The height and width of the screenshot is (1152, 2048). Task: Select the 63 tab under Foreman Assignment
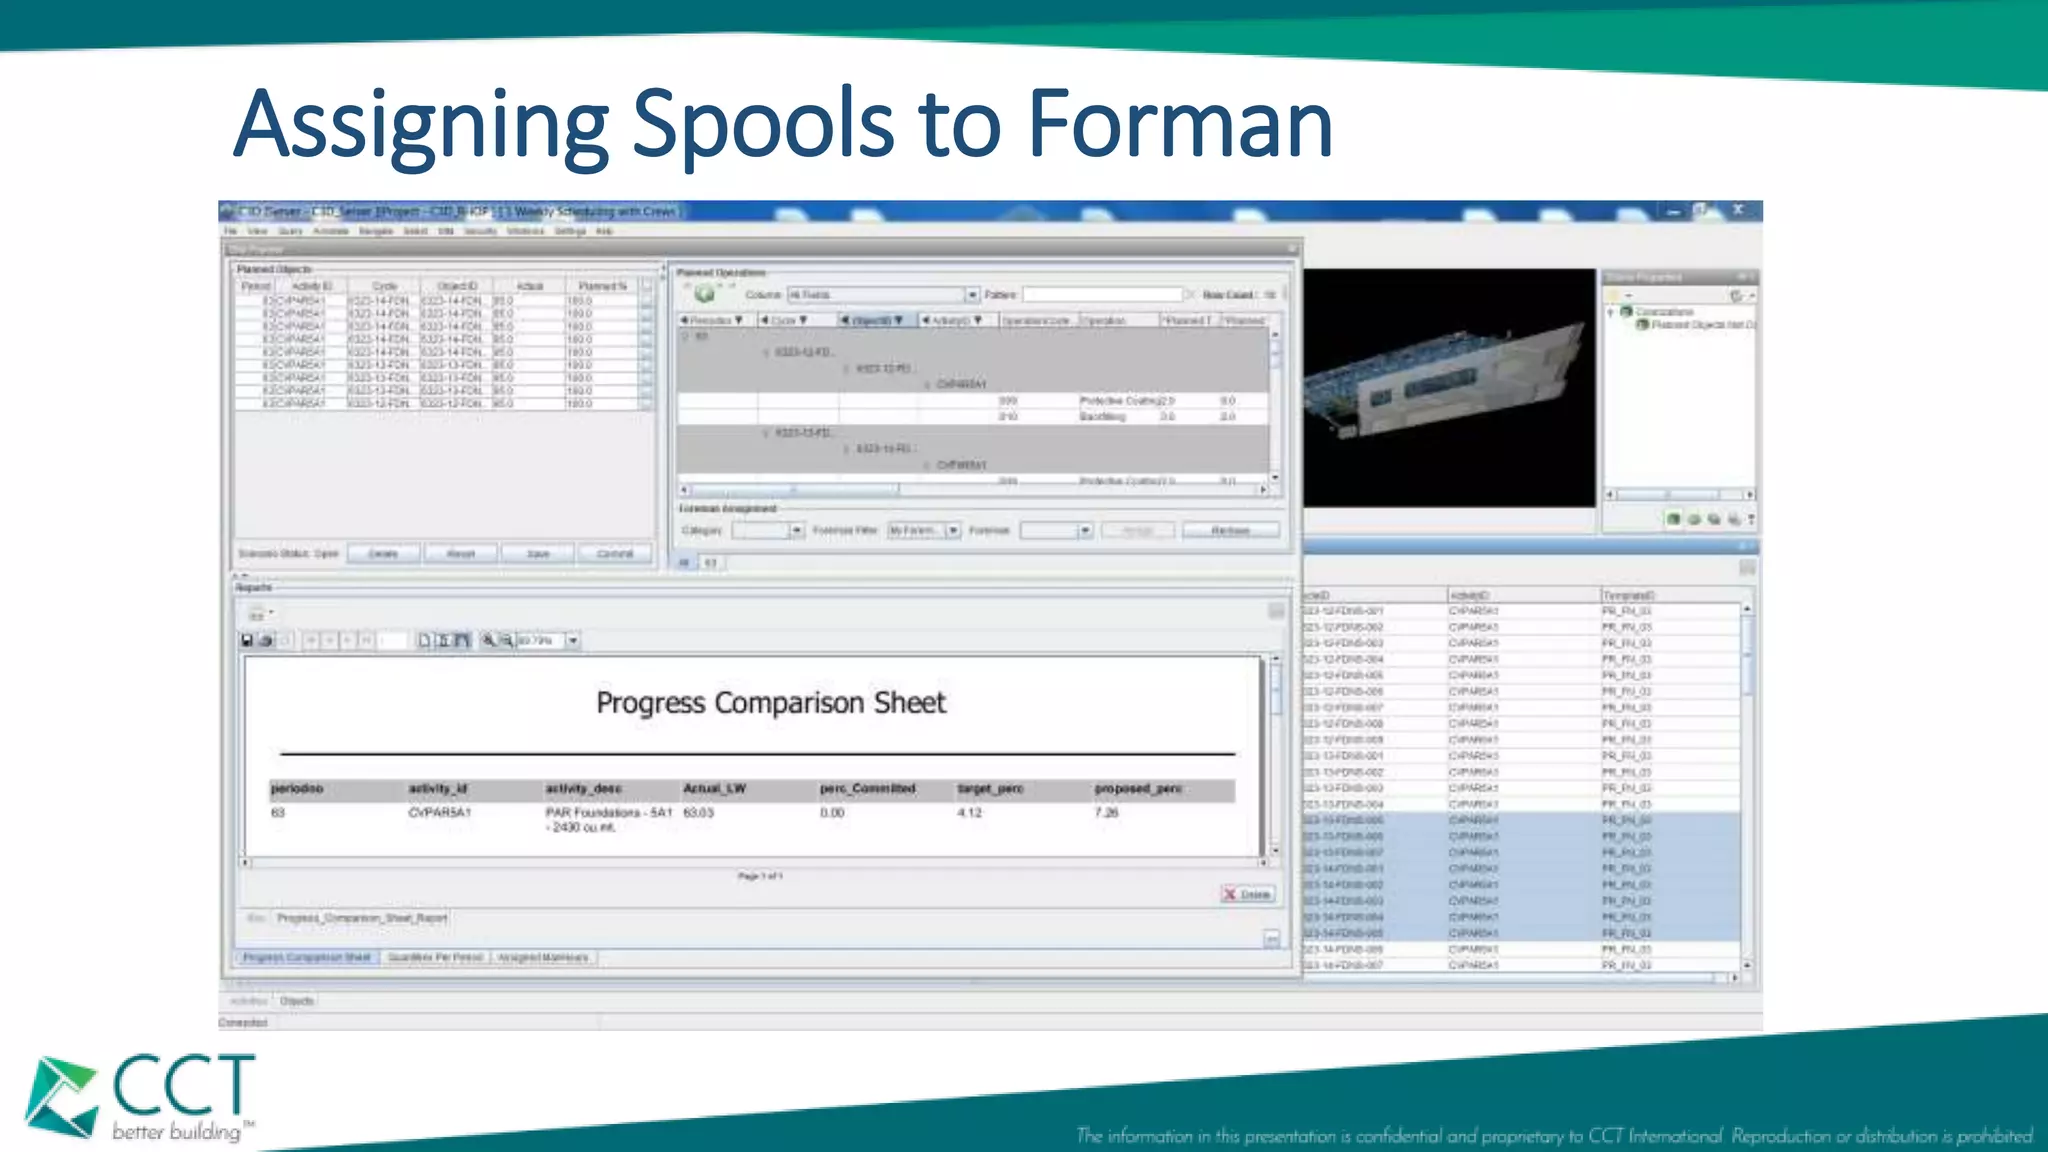710,563
